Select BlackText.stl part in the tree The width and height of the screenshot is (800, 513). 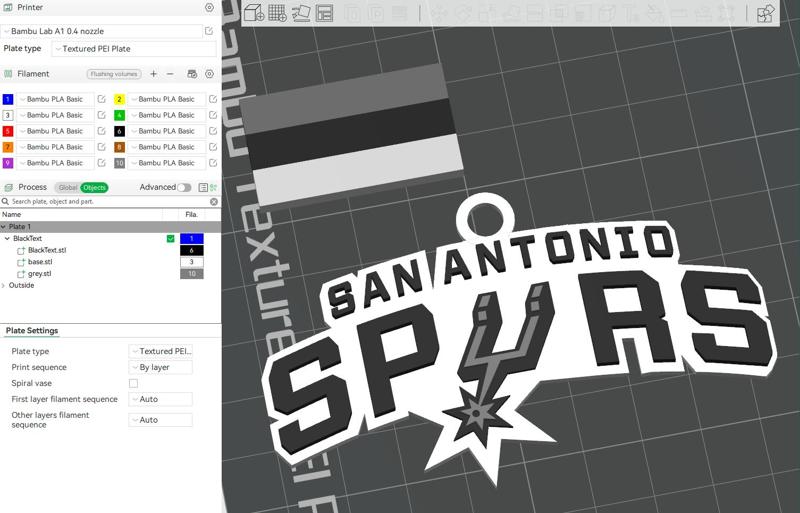[46, 250]
